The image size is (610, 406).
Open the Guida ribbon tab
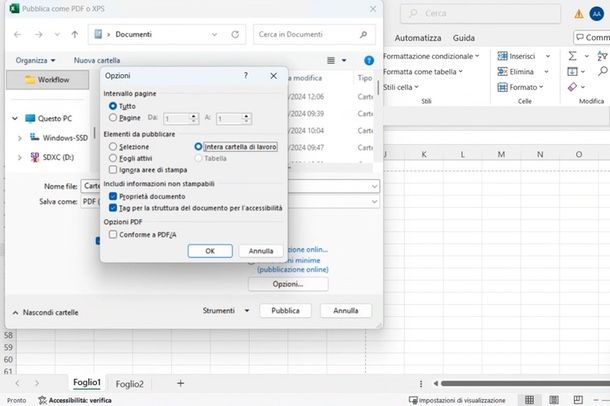click(x=464, y=38)
